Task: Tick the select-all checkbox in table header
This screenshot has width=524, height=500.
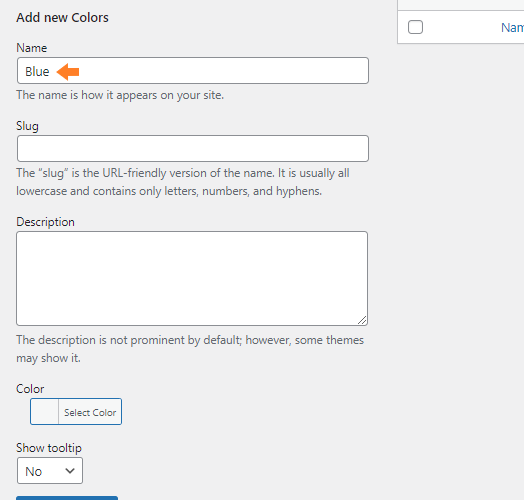Action: click(415, 27)
